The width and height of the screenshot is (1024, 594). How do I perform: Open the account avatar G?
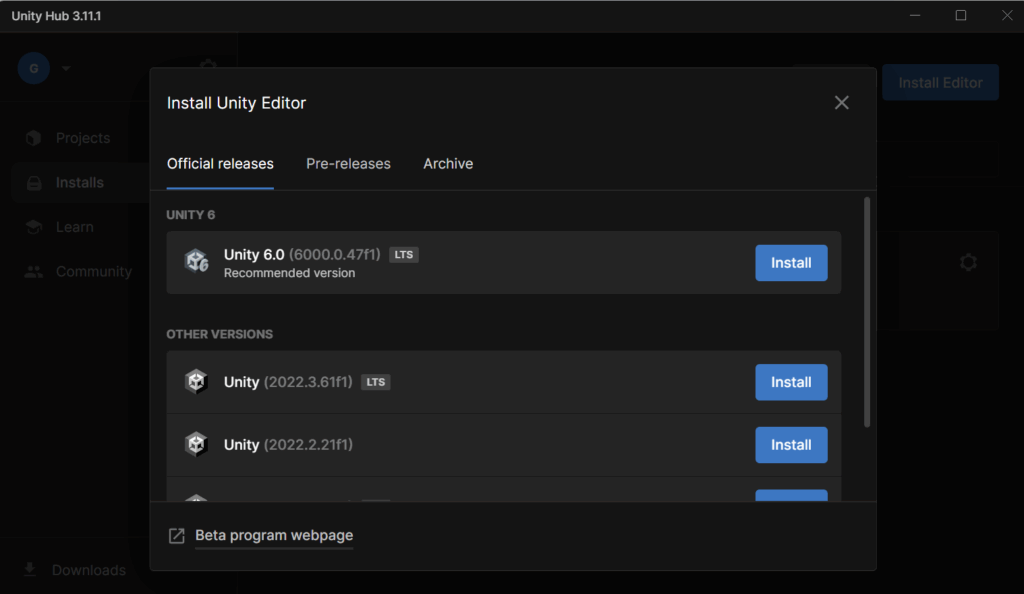(34, 68)
